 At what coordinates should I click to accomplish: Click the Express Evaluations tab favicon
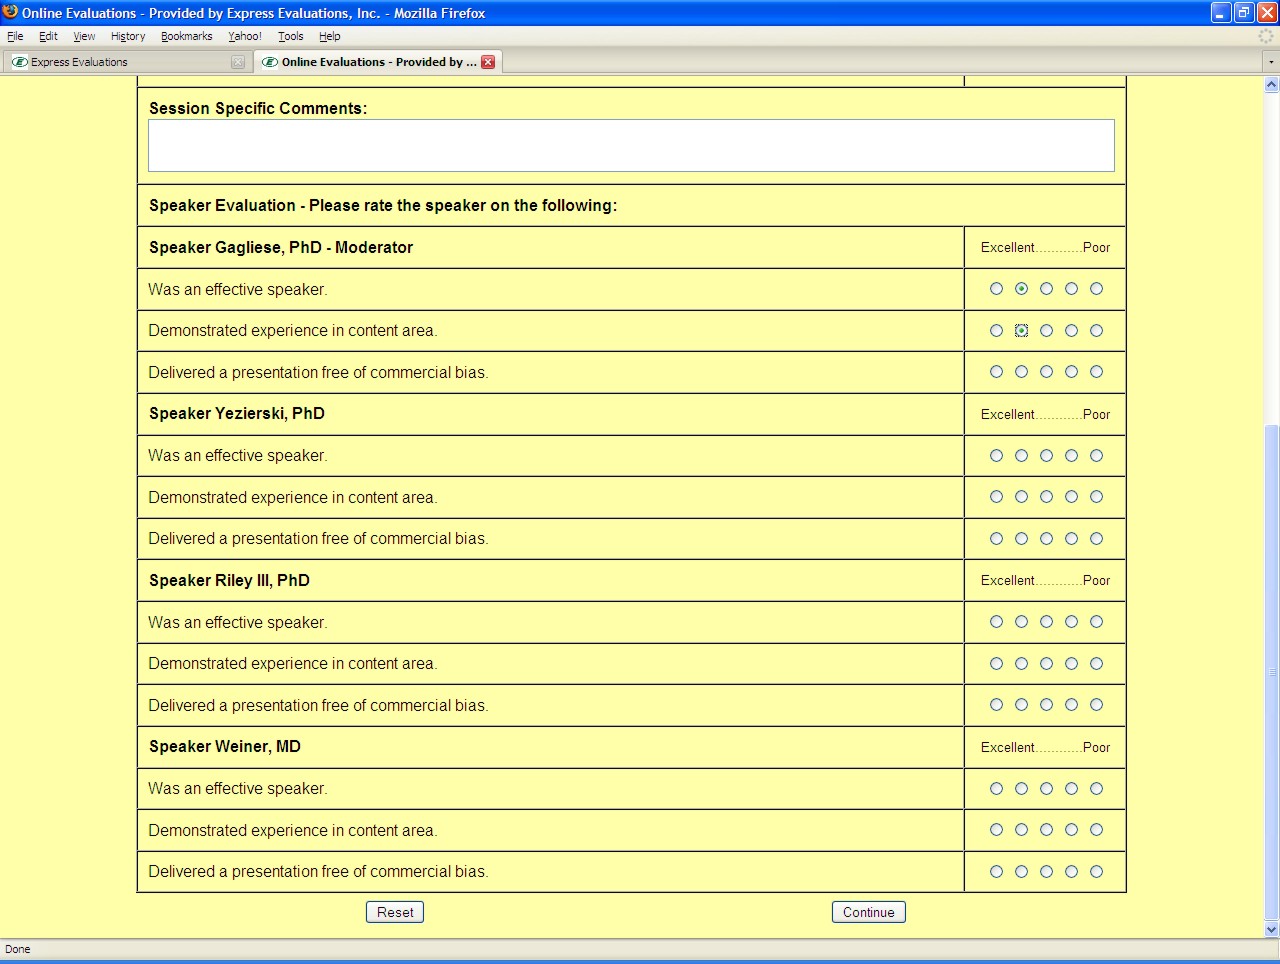[x=19, y=62]
